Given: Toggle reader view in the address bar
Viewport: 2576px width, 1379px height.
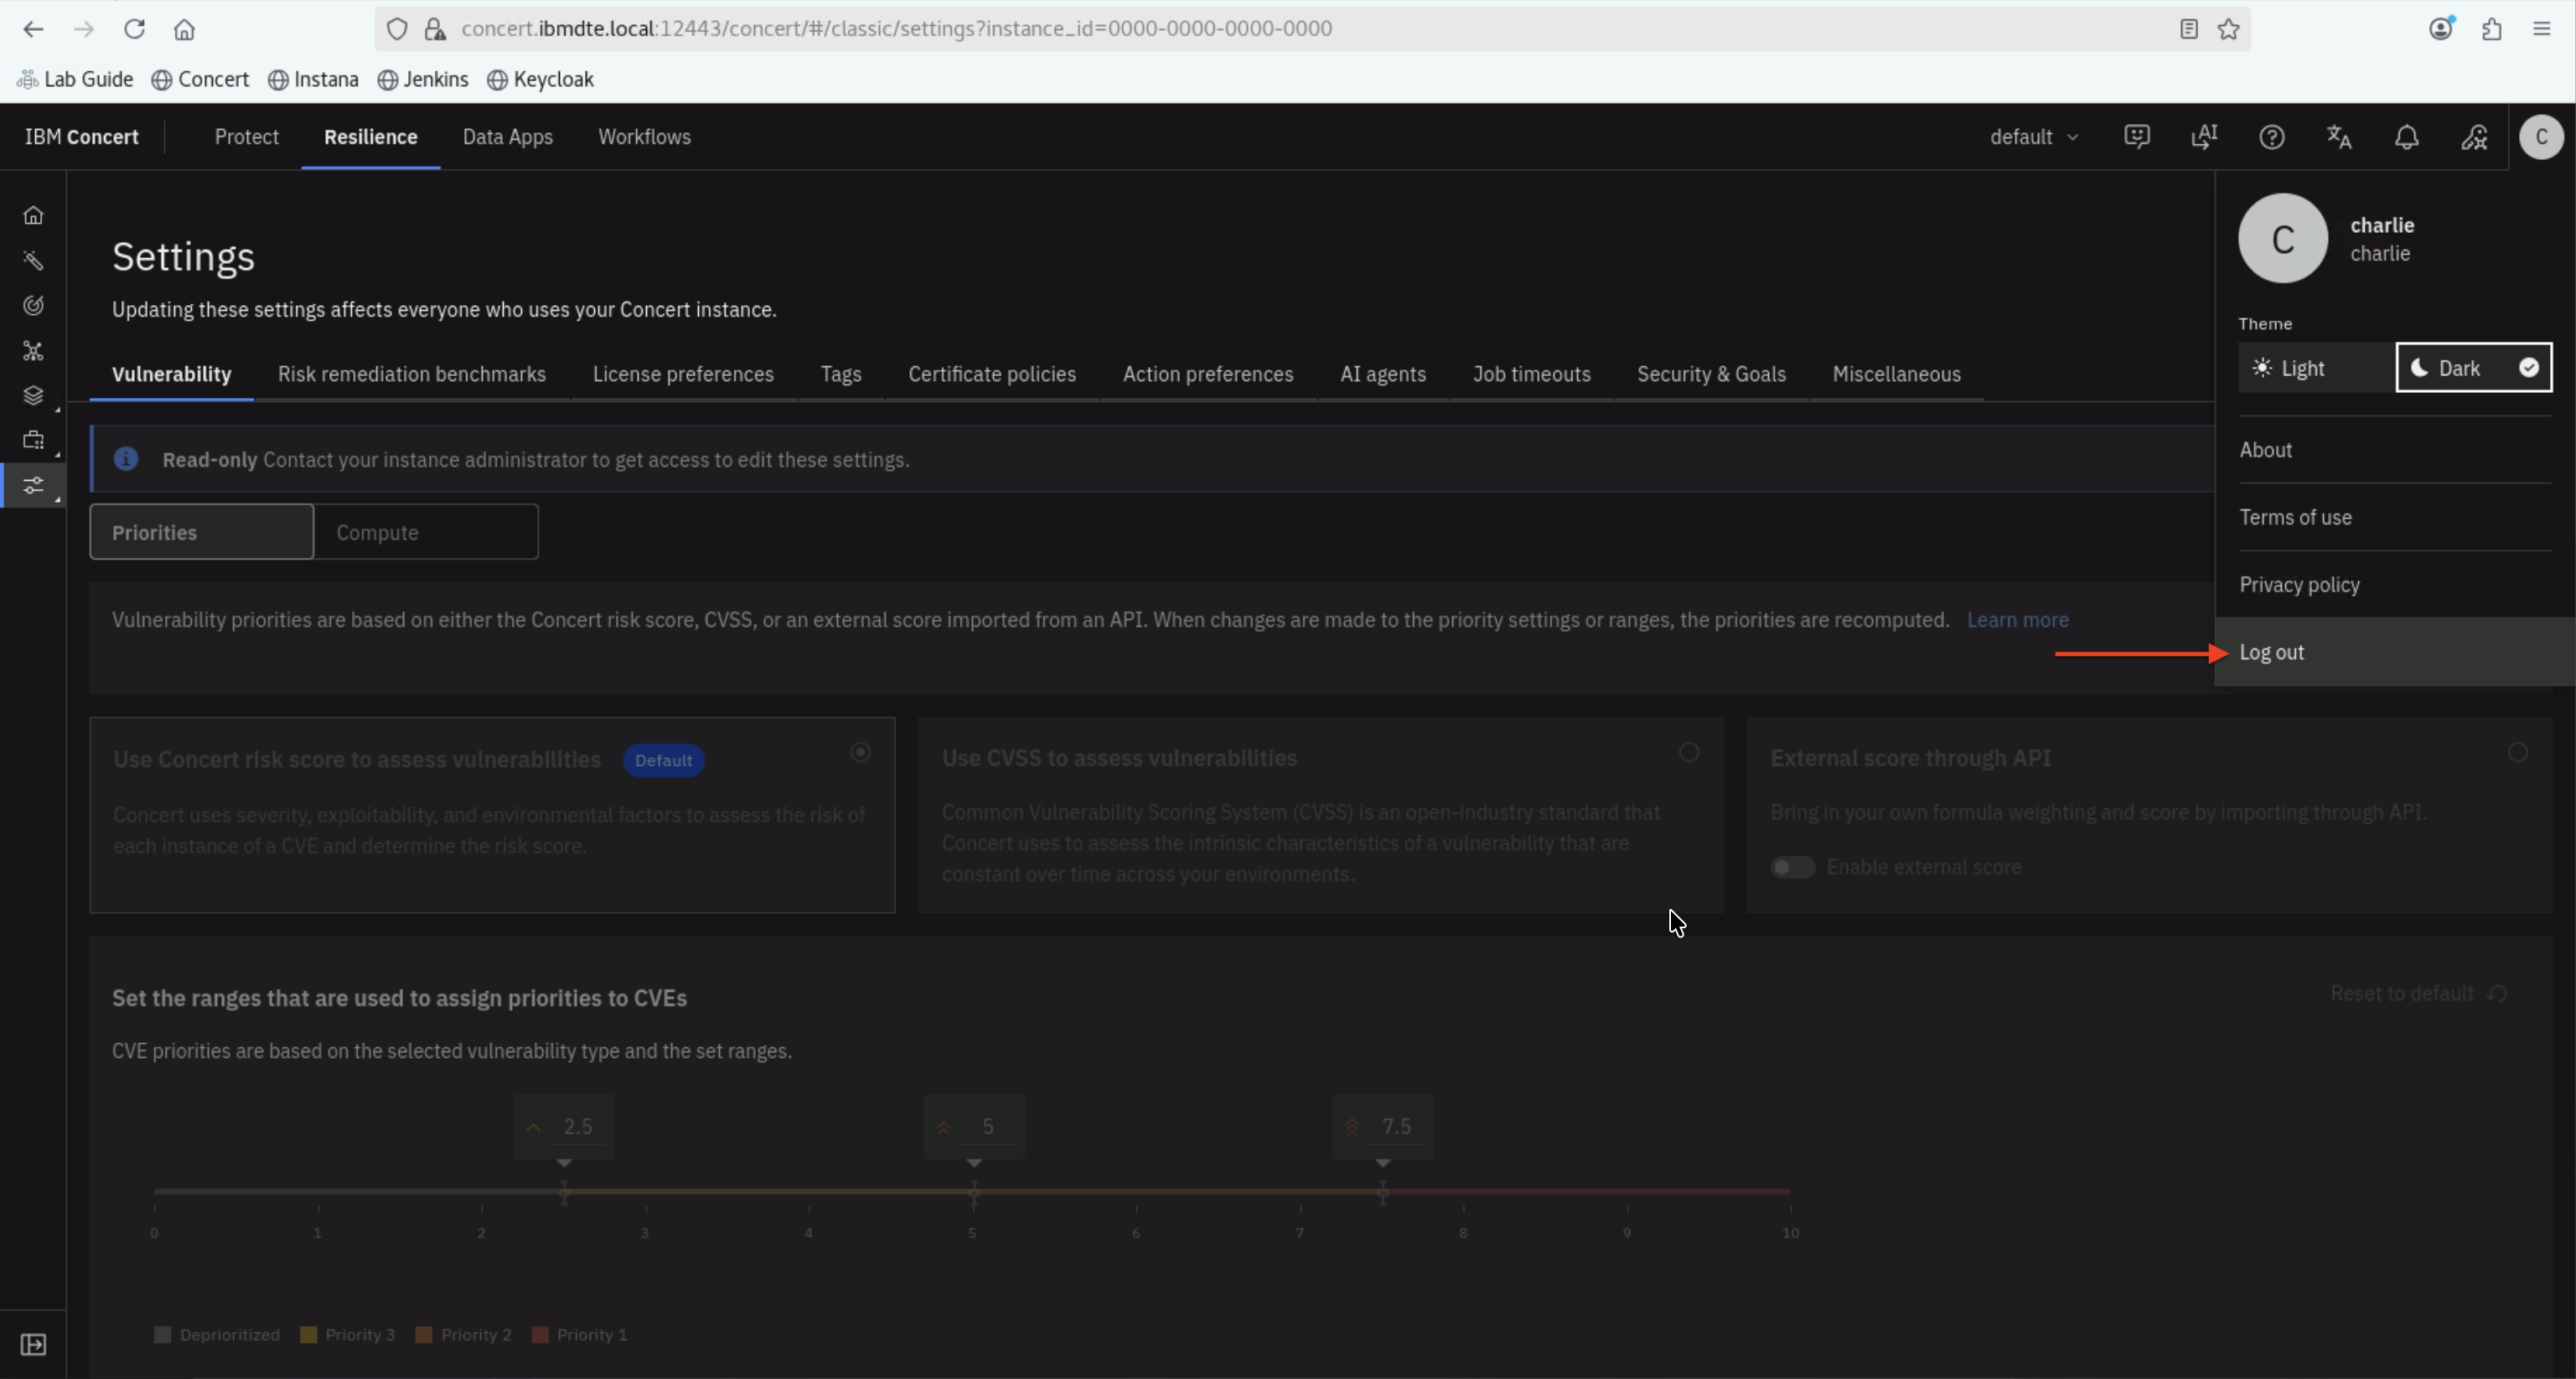Looking at the screenshot, I should click(2189, 29).
